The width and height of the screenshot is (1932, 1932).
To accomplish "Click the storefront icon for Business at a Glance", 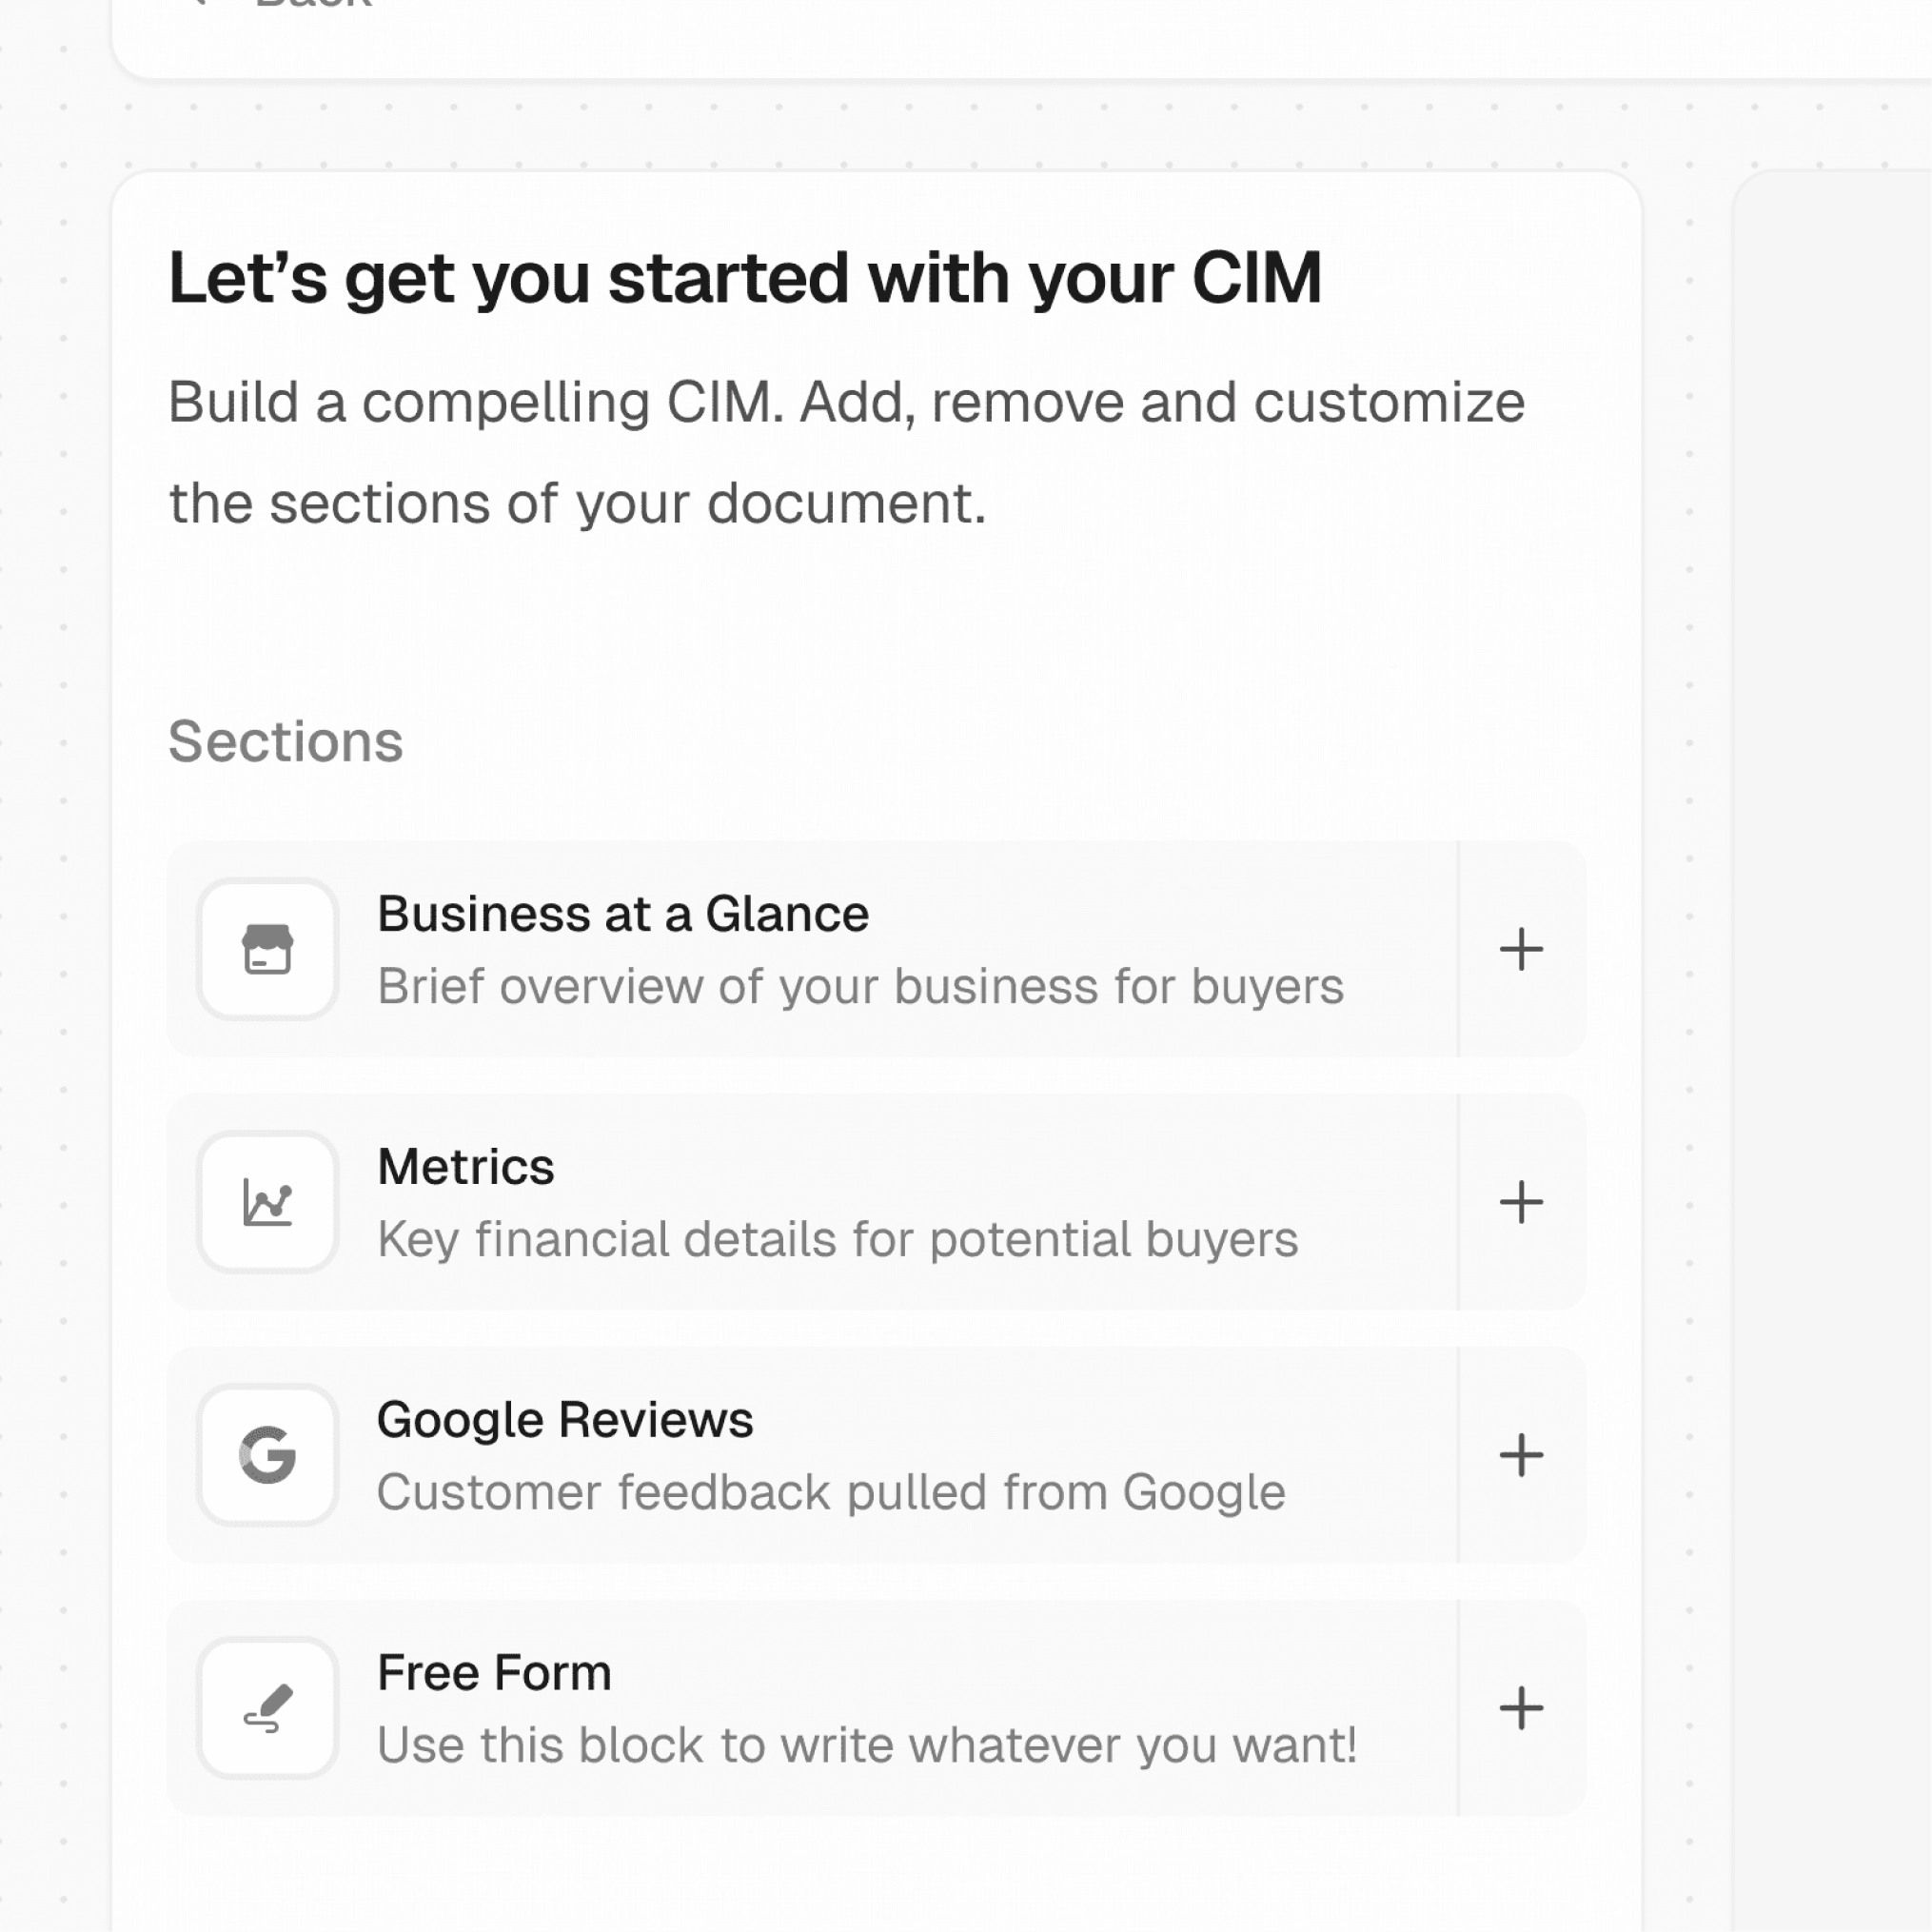I will click(267, 949).
